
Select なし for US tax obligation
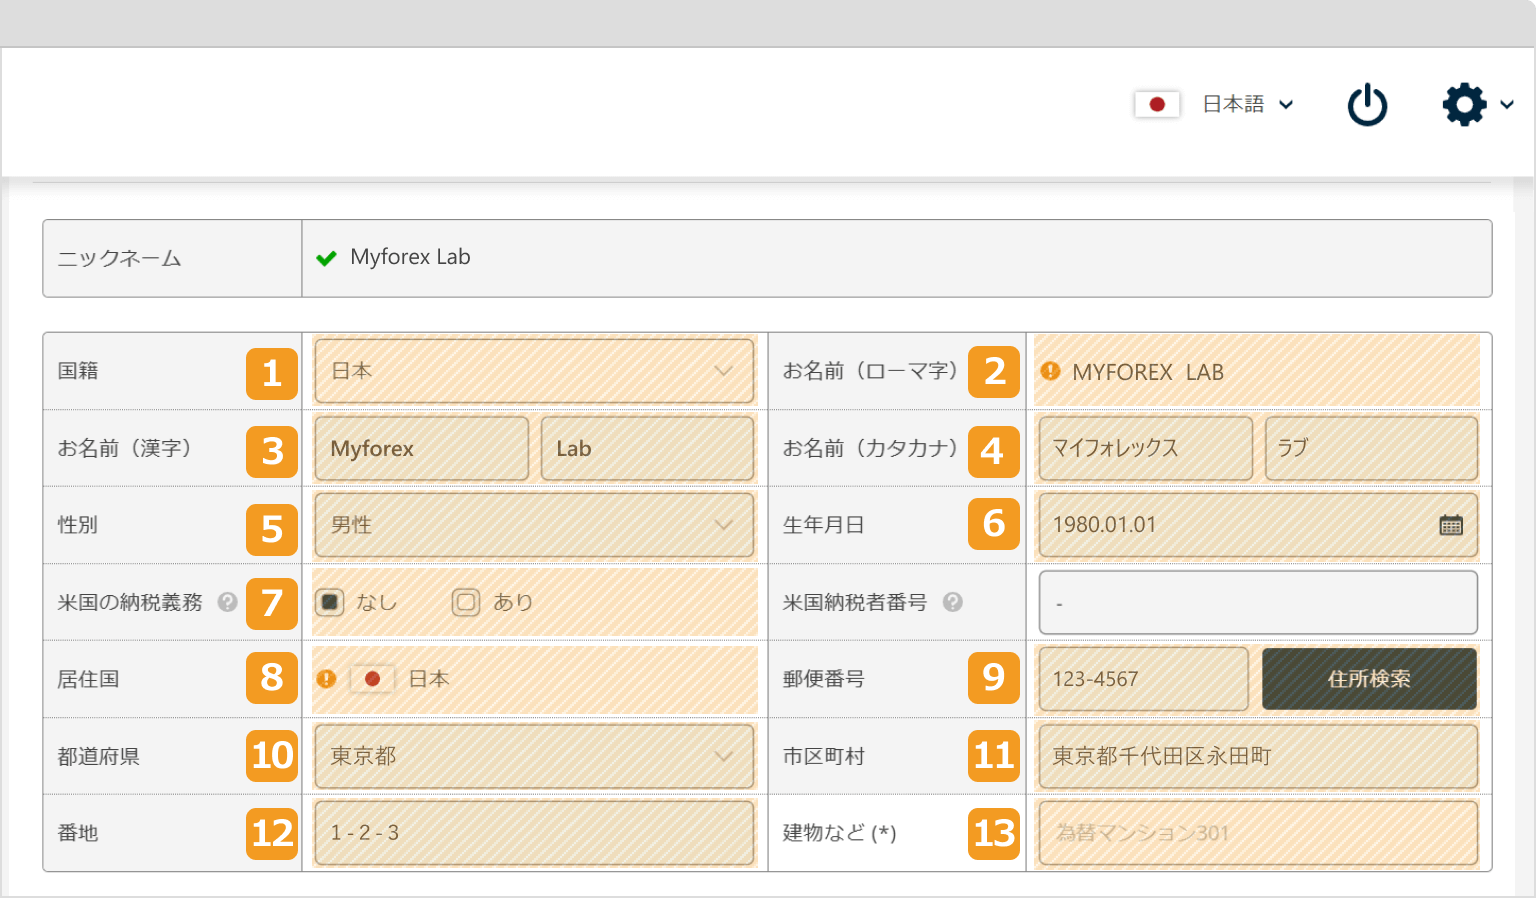(x=330, y=602)
